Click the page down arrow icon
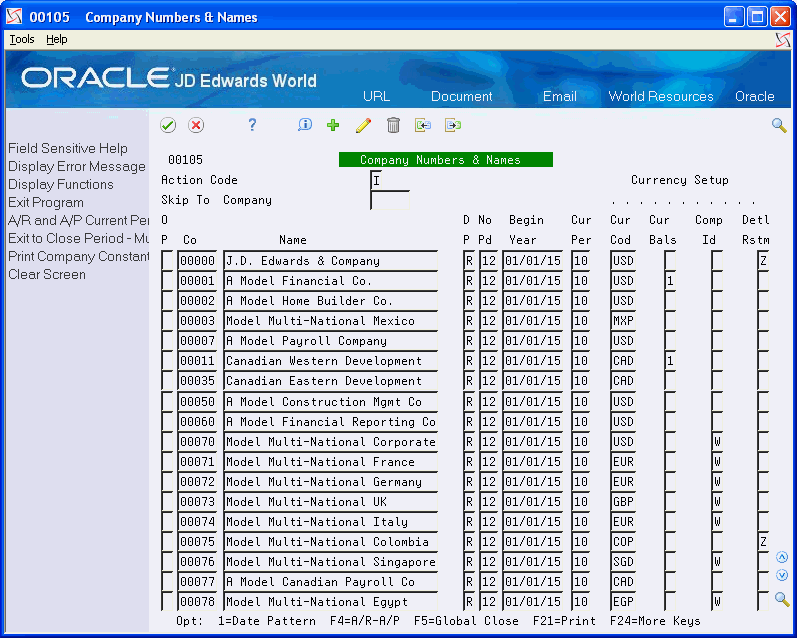Screen dimensions: 797x638 [x=782, y=575]
